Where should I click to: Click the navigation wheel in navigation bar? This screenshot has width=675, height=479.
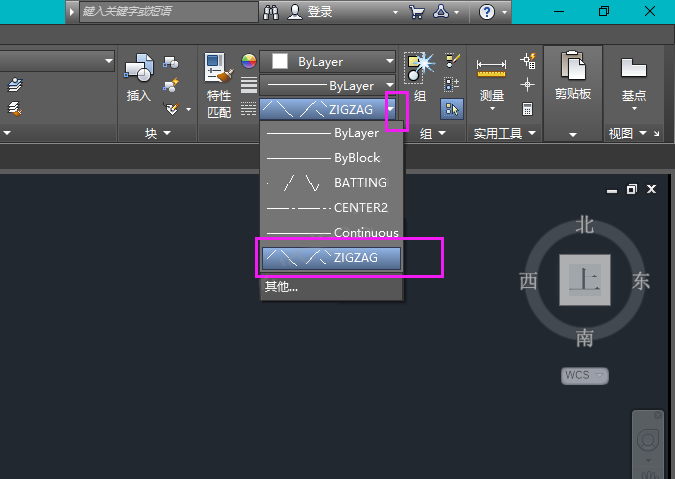[x=648, y=440]
